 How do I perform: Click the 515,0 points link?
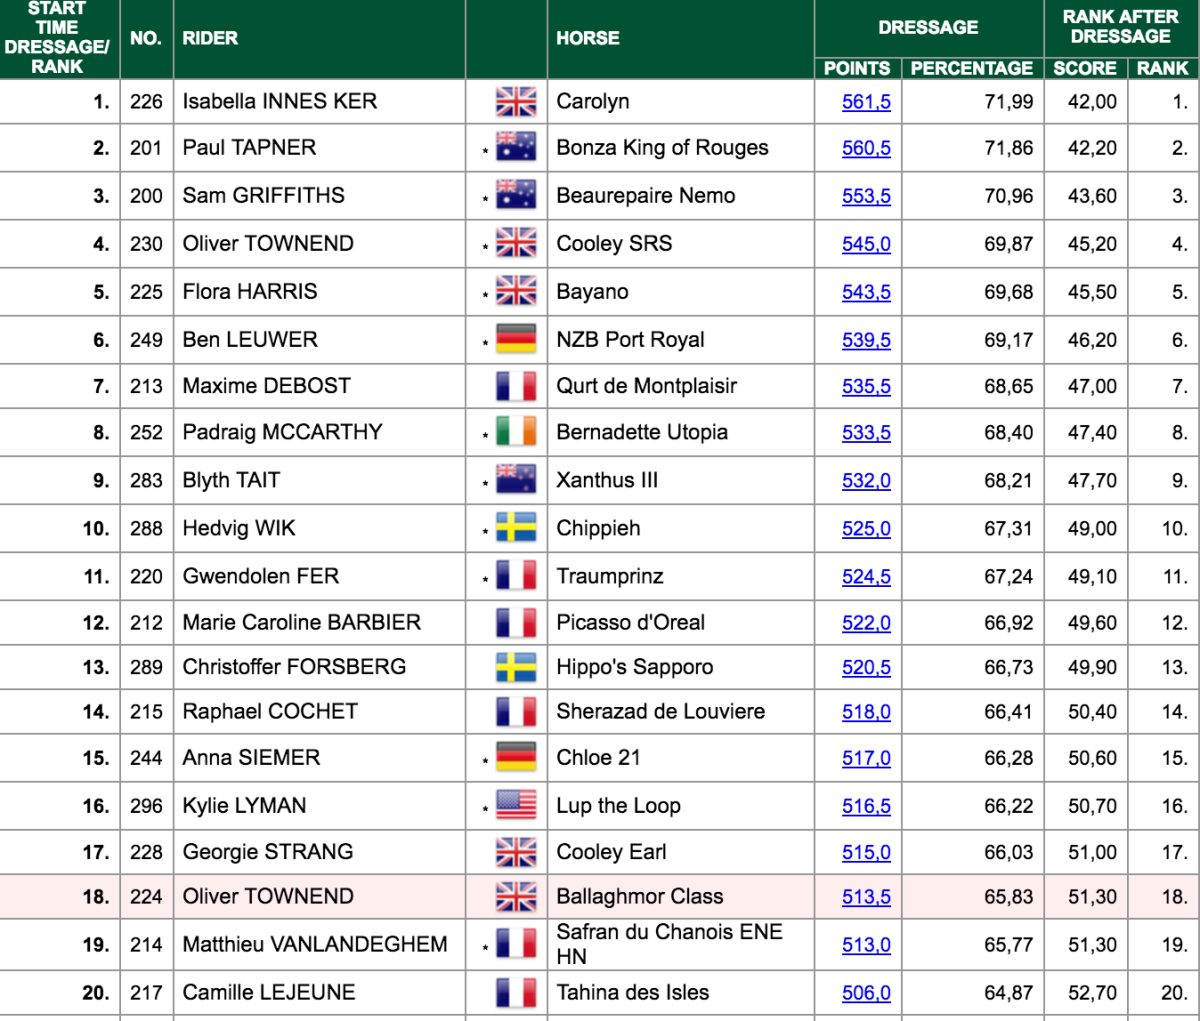[x=866, y=853]
